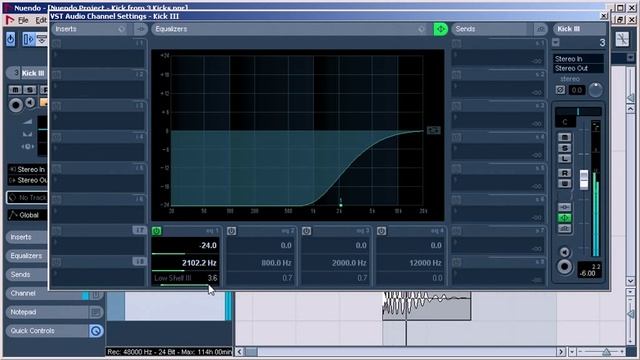
Task: Open Equalizers tab in inspector
Action: [27, 256]
